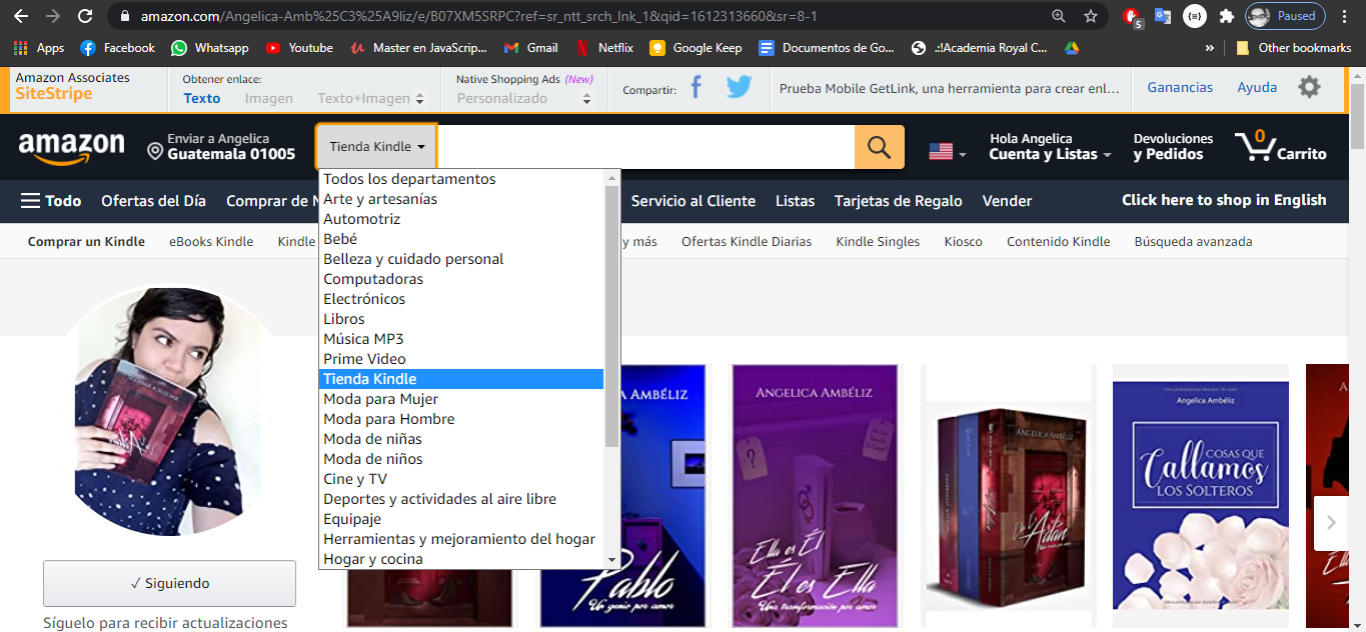Click the browser back arrow
This screenshot has height=632, width=1366.
[20, 16]
